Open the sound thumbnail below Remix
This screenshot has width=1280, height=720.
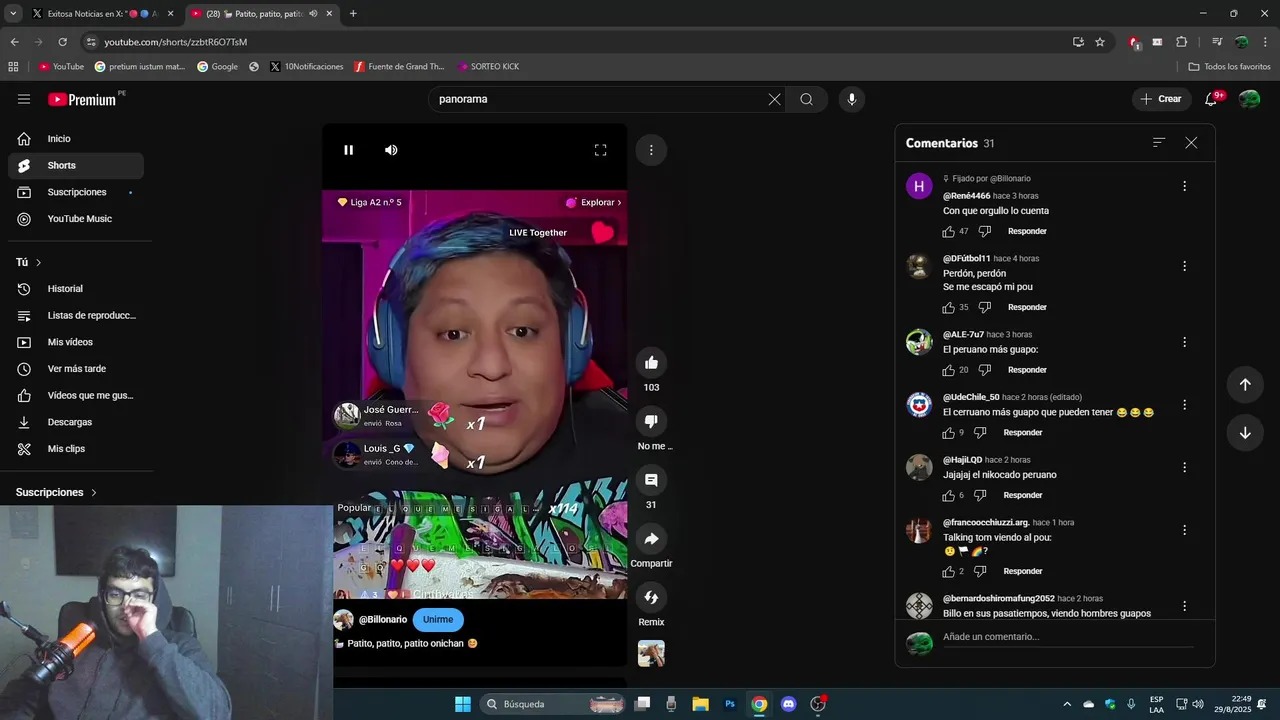pyautogui.click(x=651, y=653)
